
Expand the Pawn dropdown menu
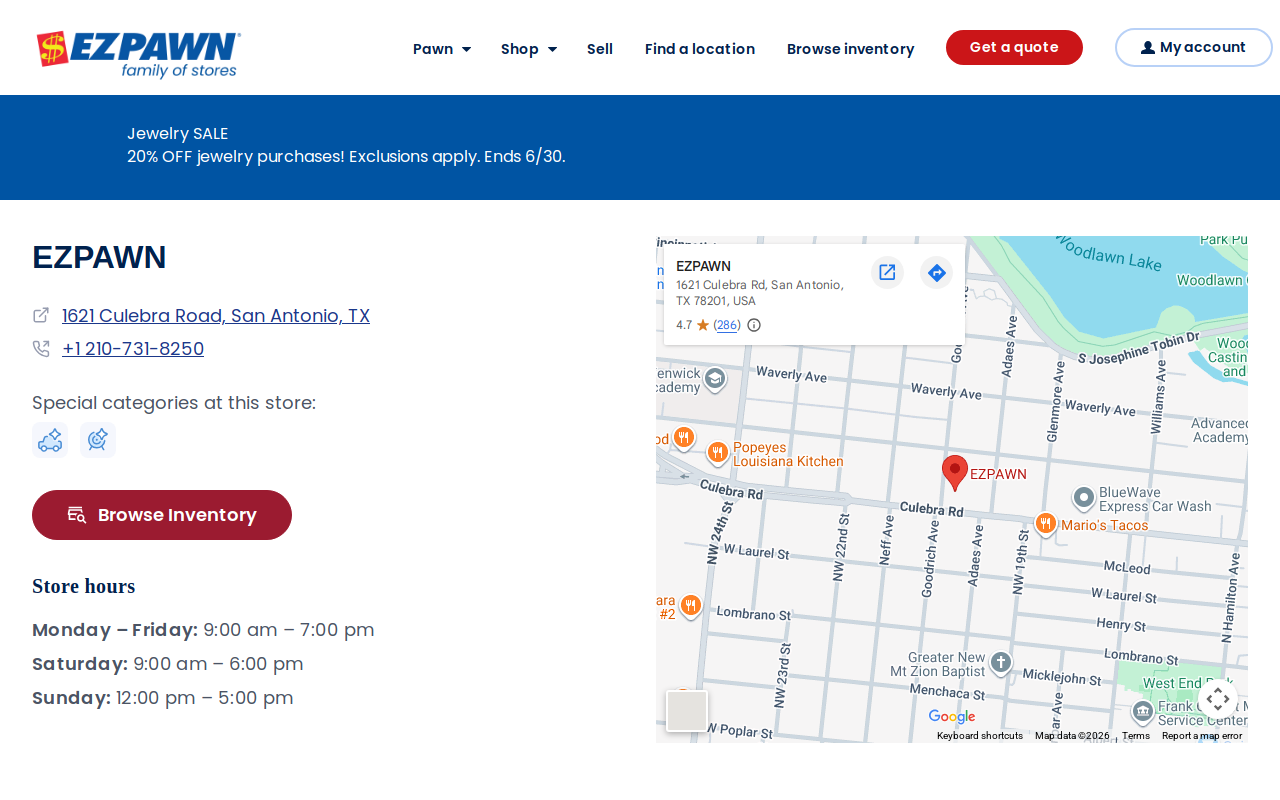[x=442, y=49]
